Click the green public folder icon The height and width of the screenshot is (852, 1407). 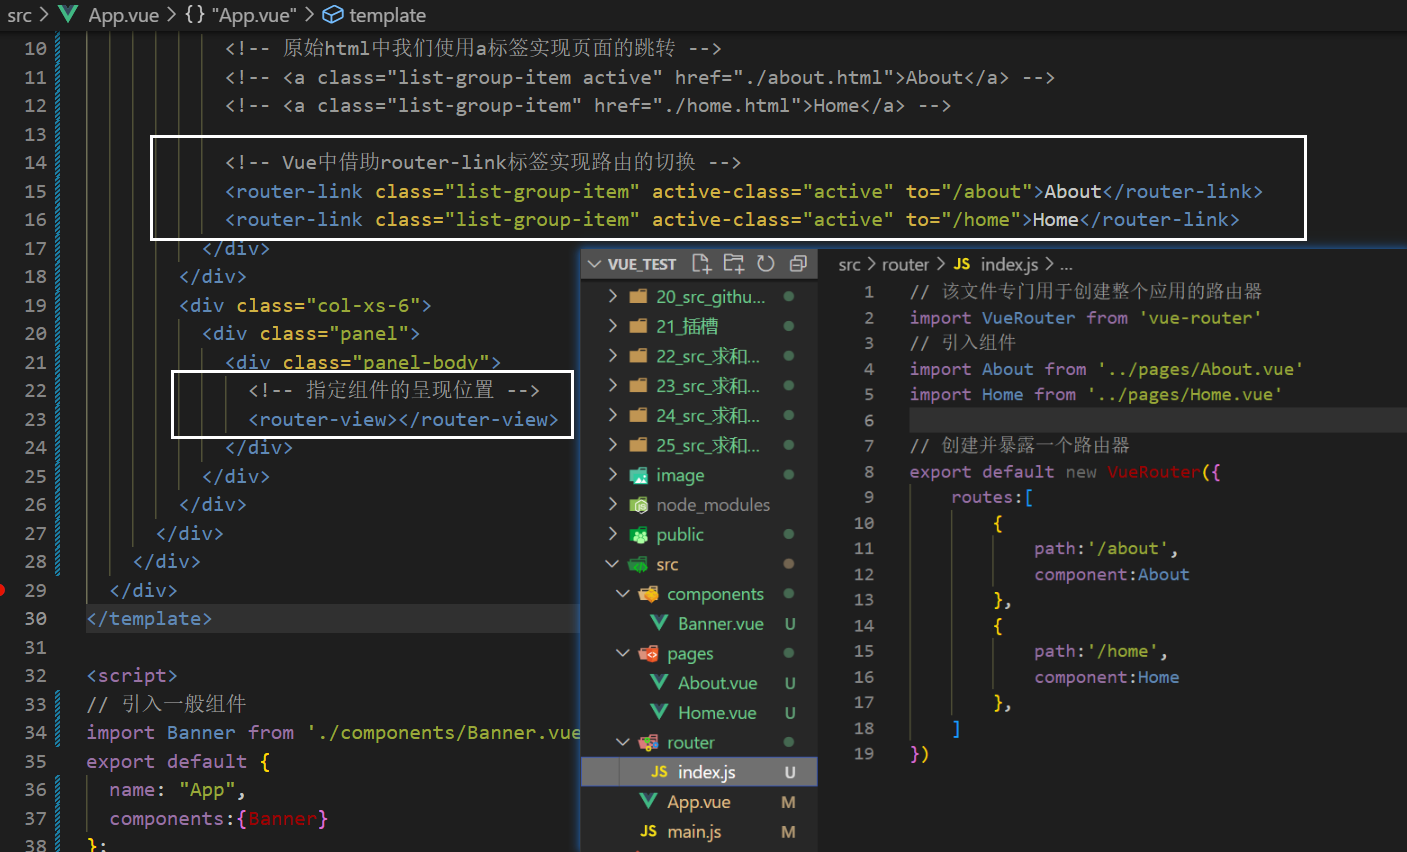[x=638, y=535]
